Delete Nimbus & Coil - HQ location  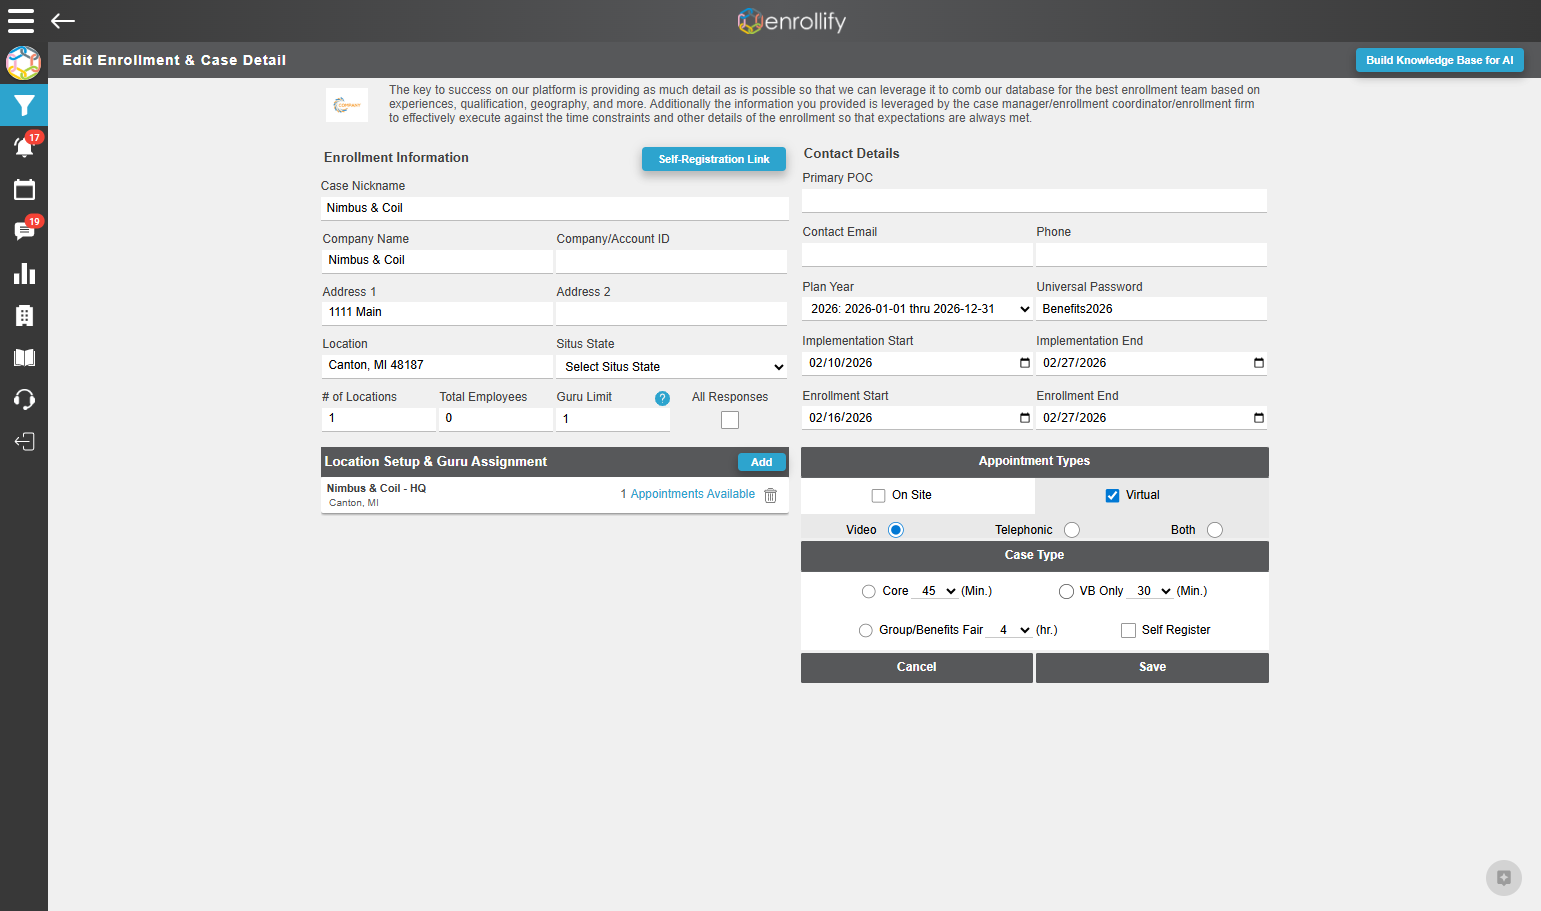point(770,495)
